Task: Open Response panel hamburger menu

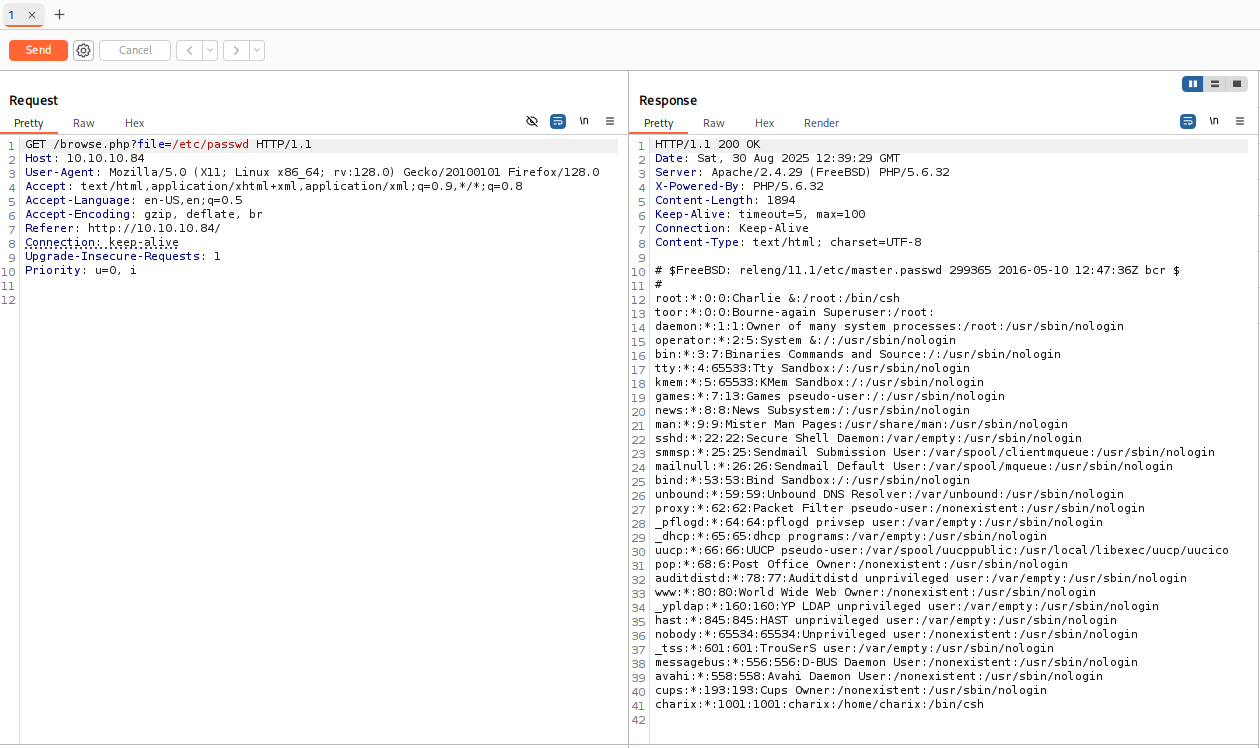Action: pyautogui.click(x=1240, y=121)
